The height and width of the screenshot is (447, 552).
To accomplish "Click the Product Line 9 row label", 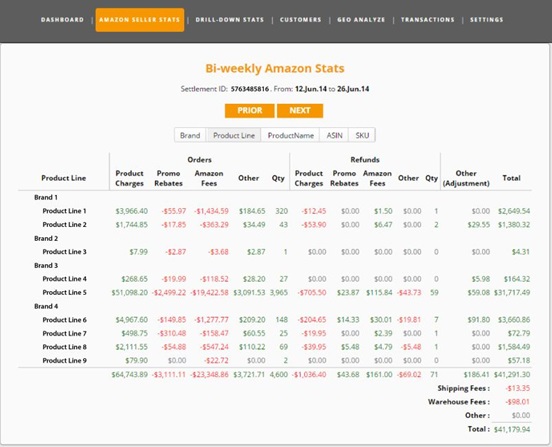I will pos(64,360).
